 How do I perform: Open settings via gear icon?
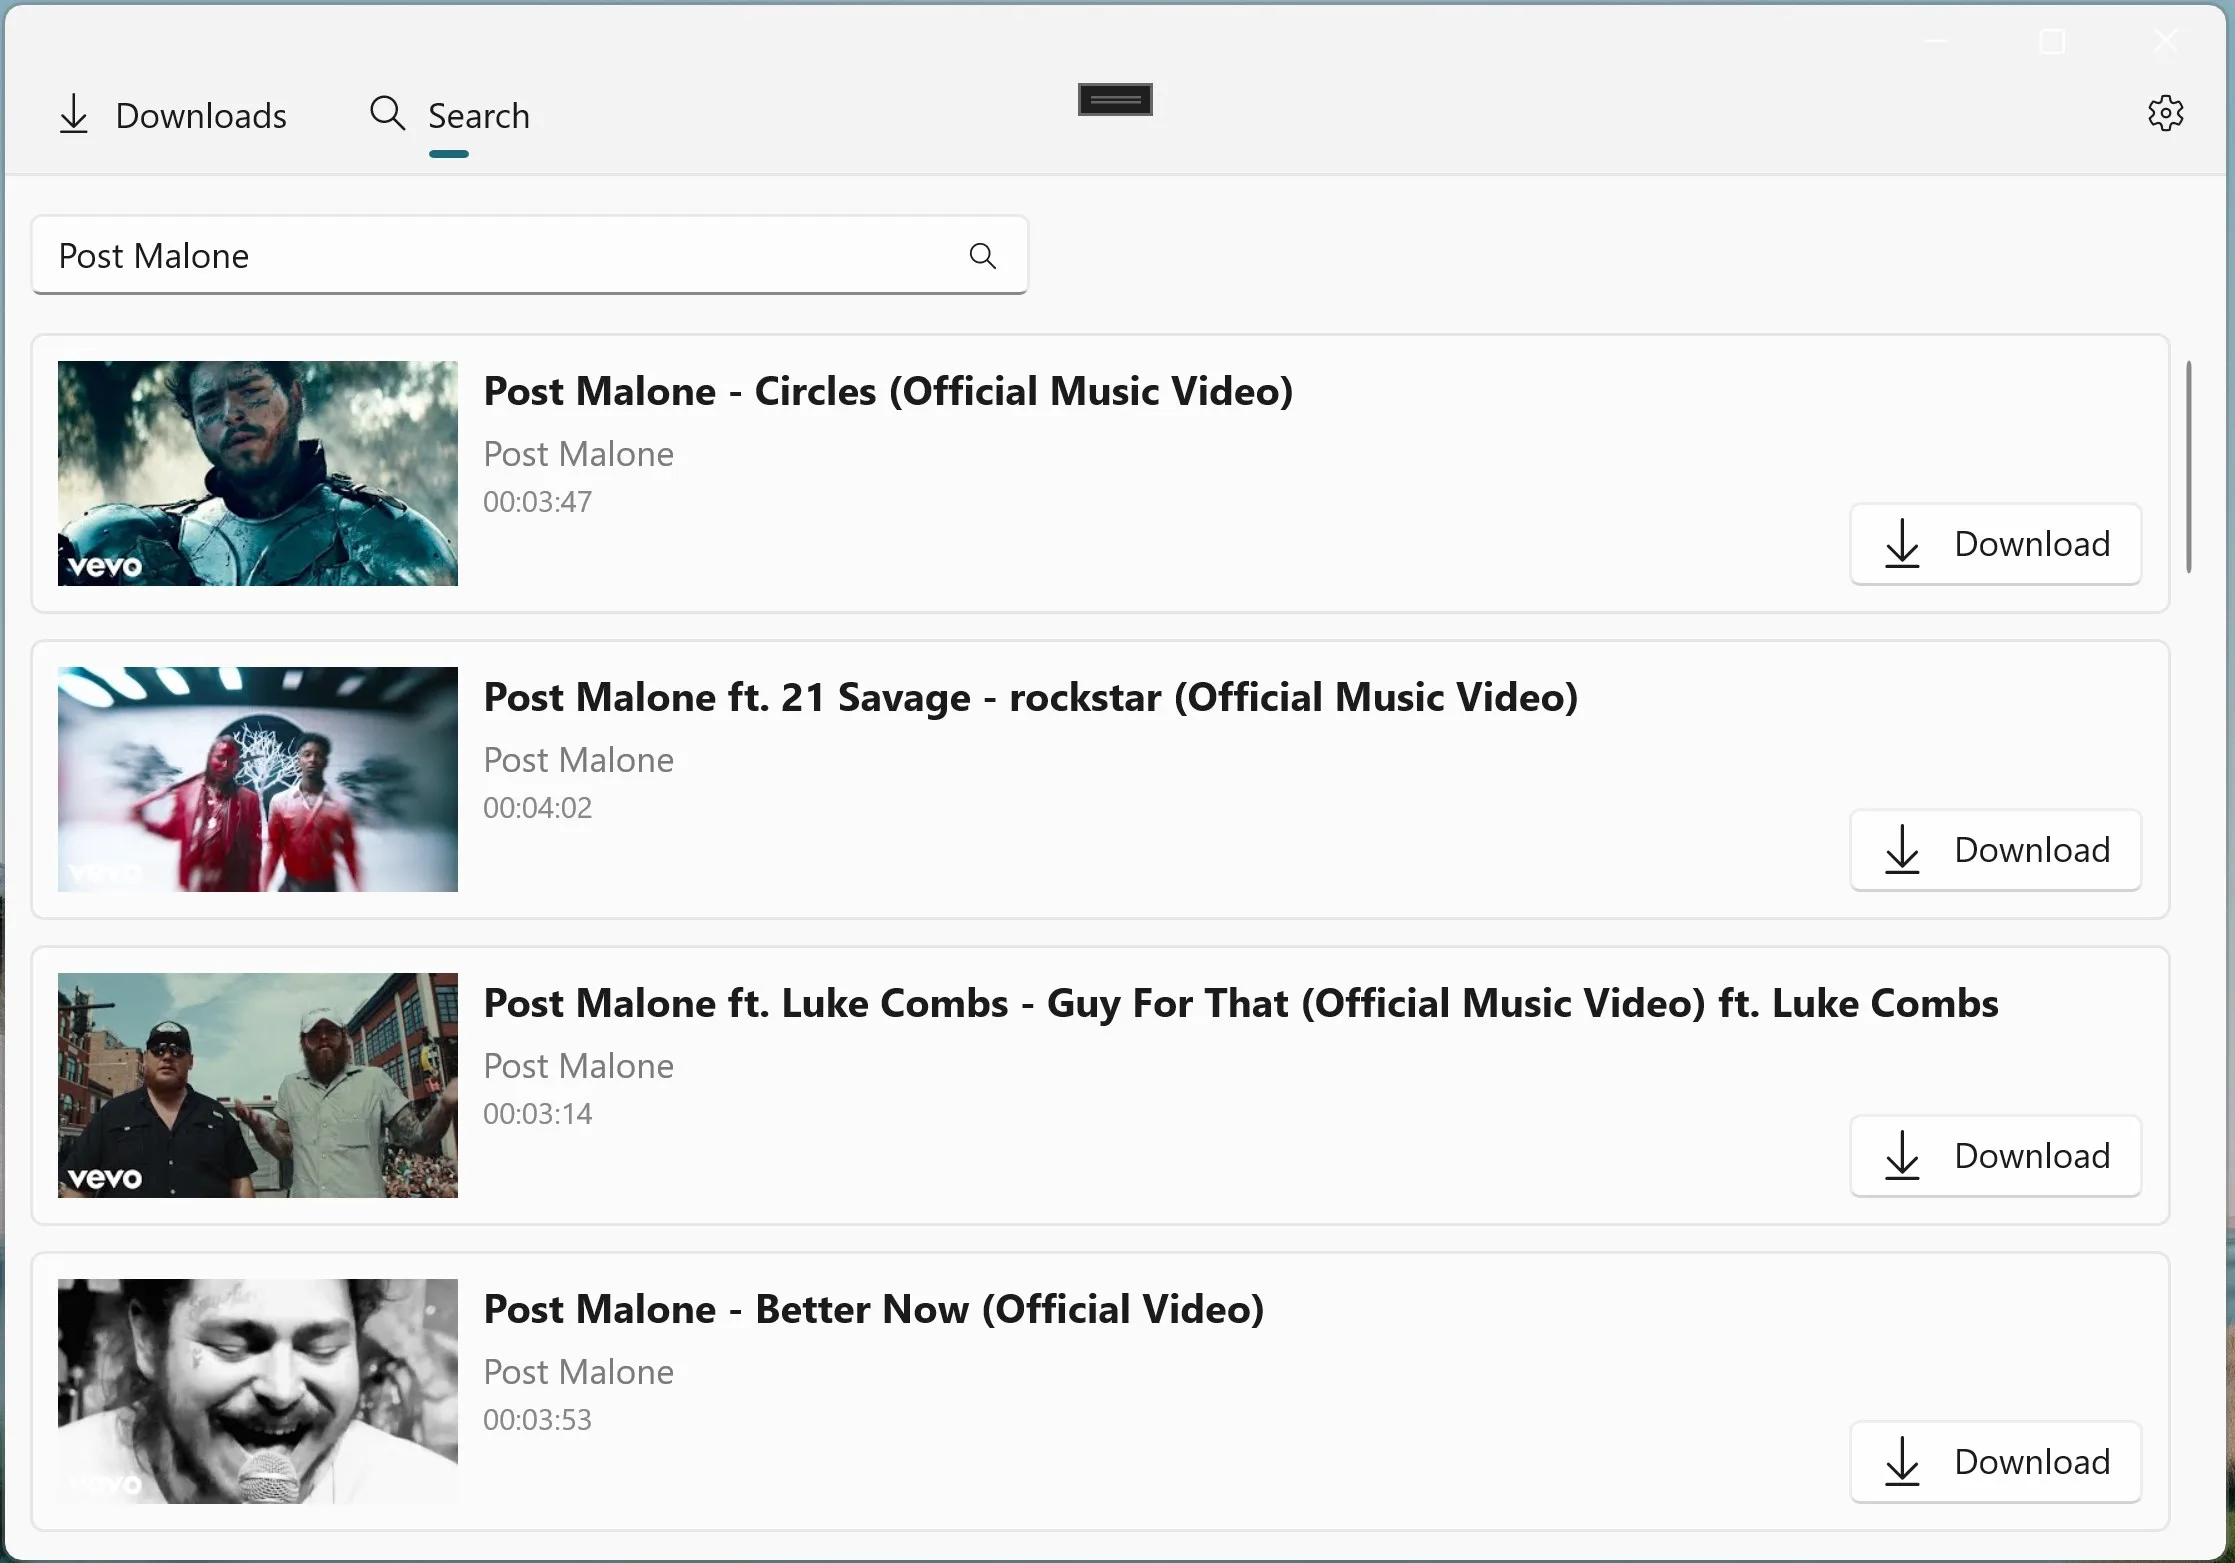click(2165, 113)
